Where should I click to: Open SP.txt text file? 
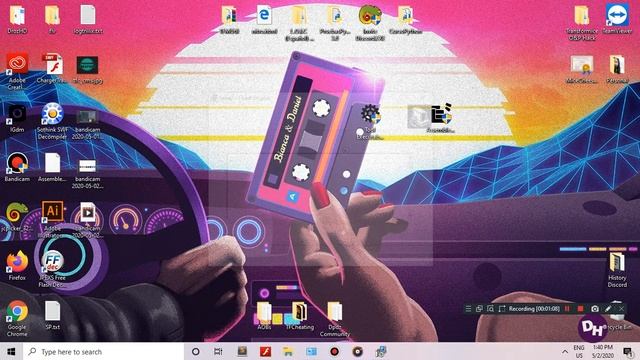point(52,315)
